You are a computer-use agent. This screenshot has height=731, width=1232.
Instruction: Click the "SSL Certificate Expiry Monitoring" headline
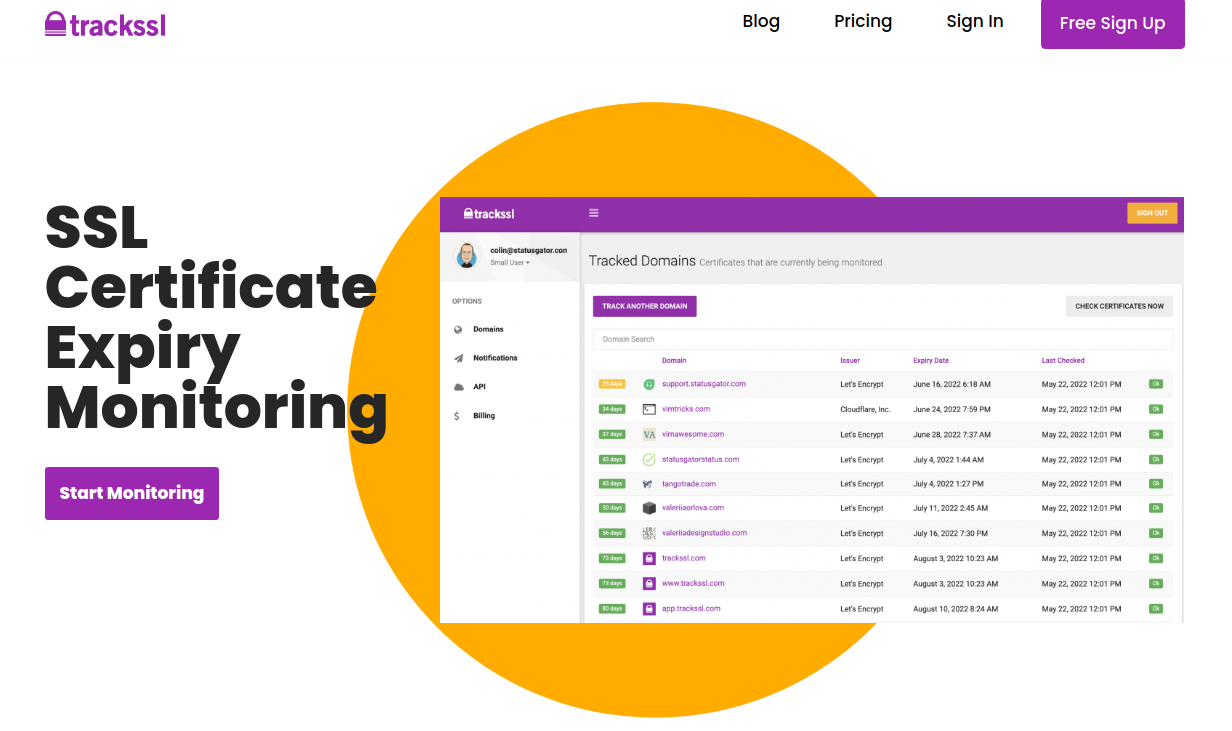(x=216, y=318)
